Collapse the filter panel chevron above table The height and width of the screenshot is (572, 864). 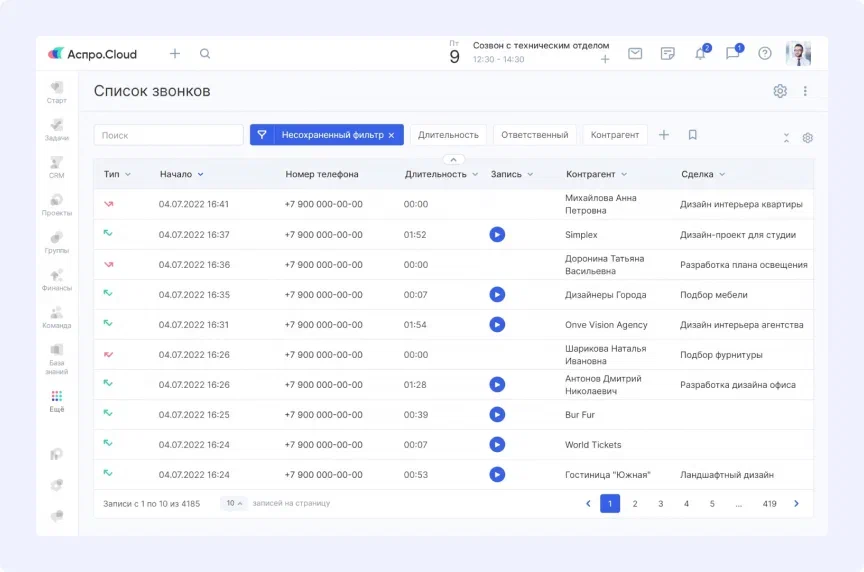click(x=452, y=160)
